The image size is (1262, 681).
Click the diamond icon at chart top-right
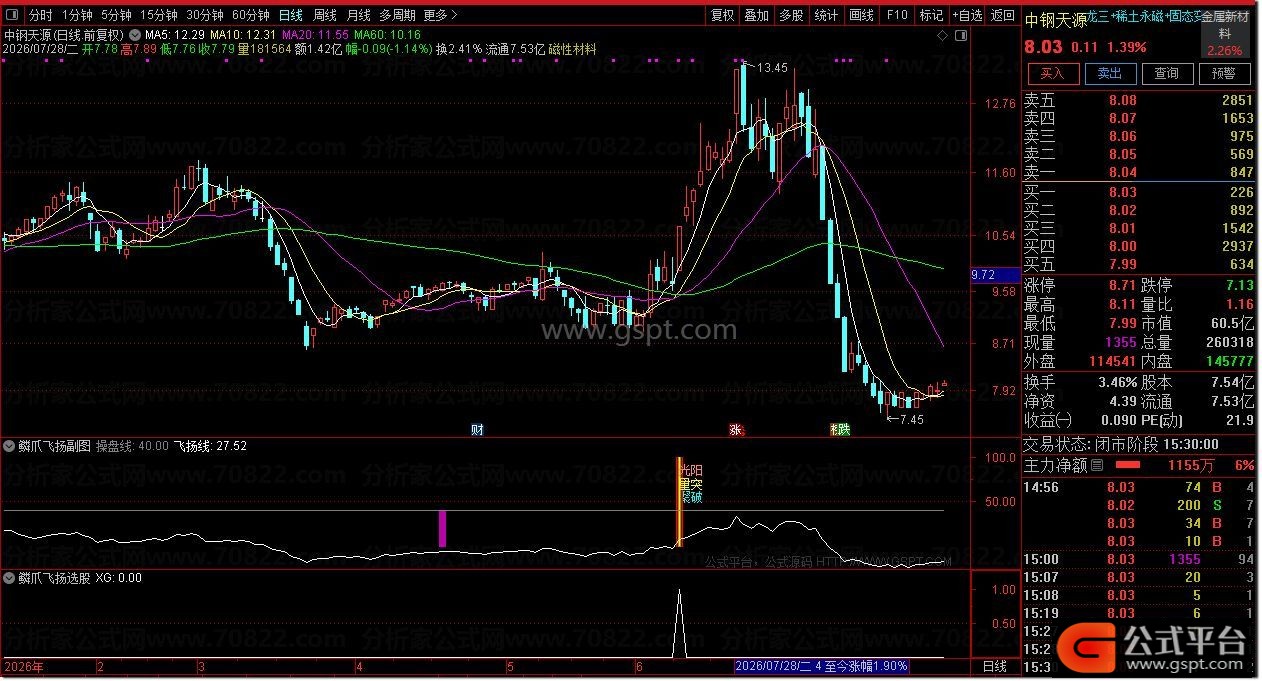click(942, 35)
